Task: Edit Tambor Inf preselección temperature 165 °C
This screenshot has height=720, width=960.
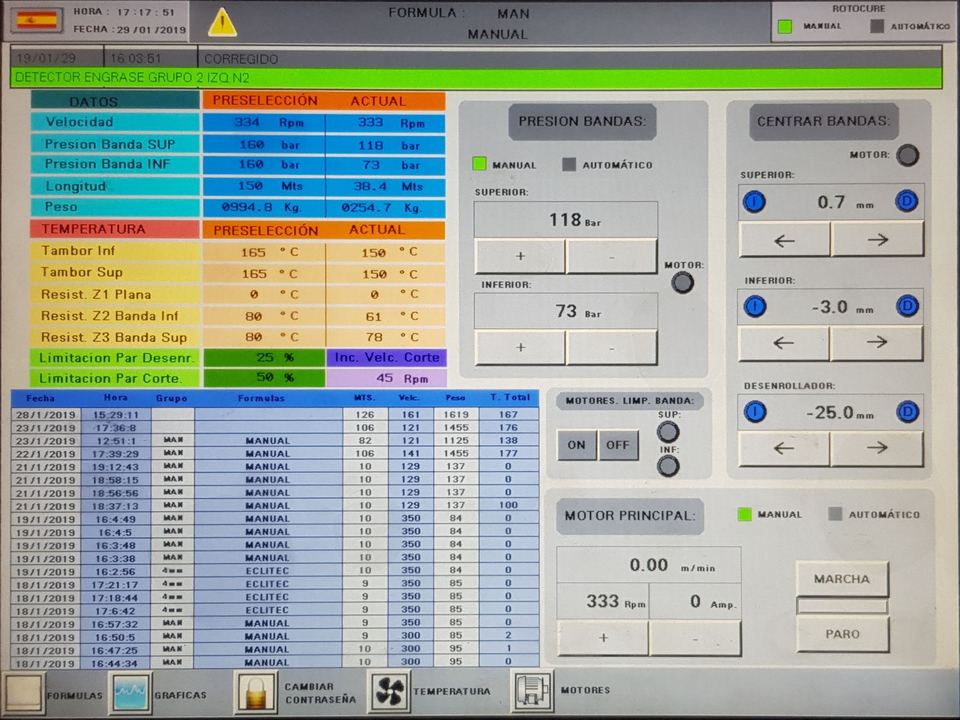Action: [264, 252]
